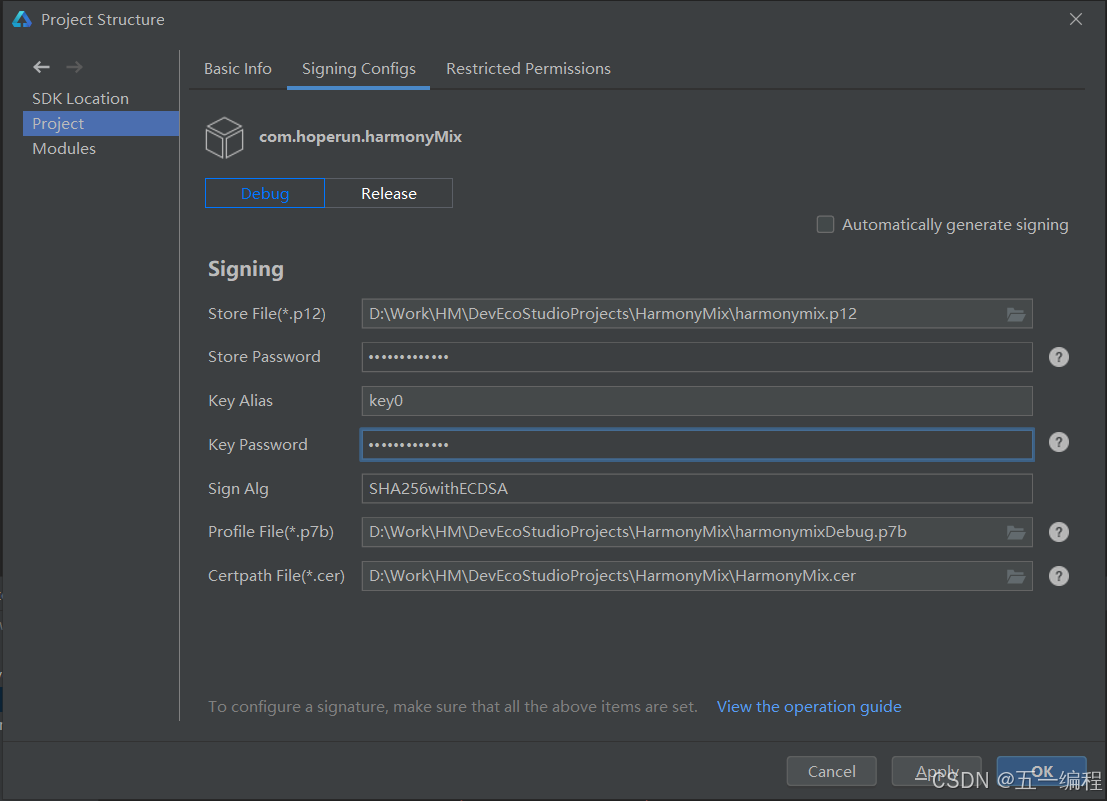
Task: Select Project in sidebar
Action: point(101,124)
